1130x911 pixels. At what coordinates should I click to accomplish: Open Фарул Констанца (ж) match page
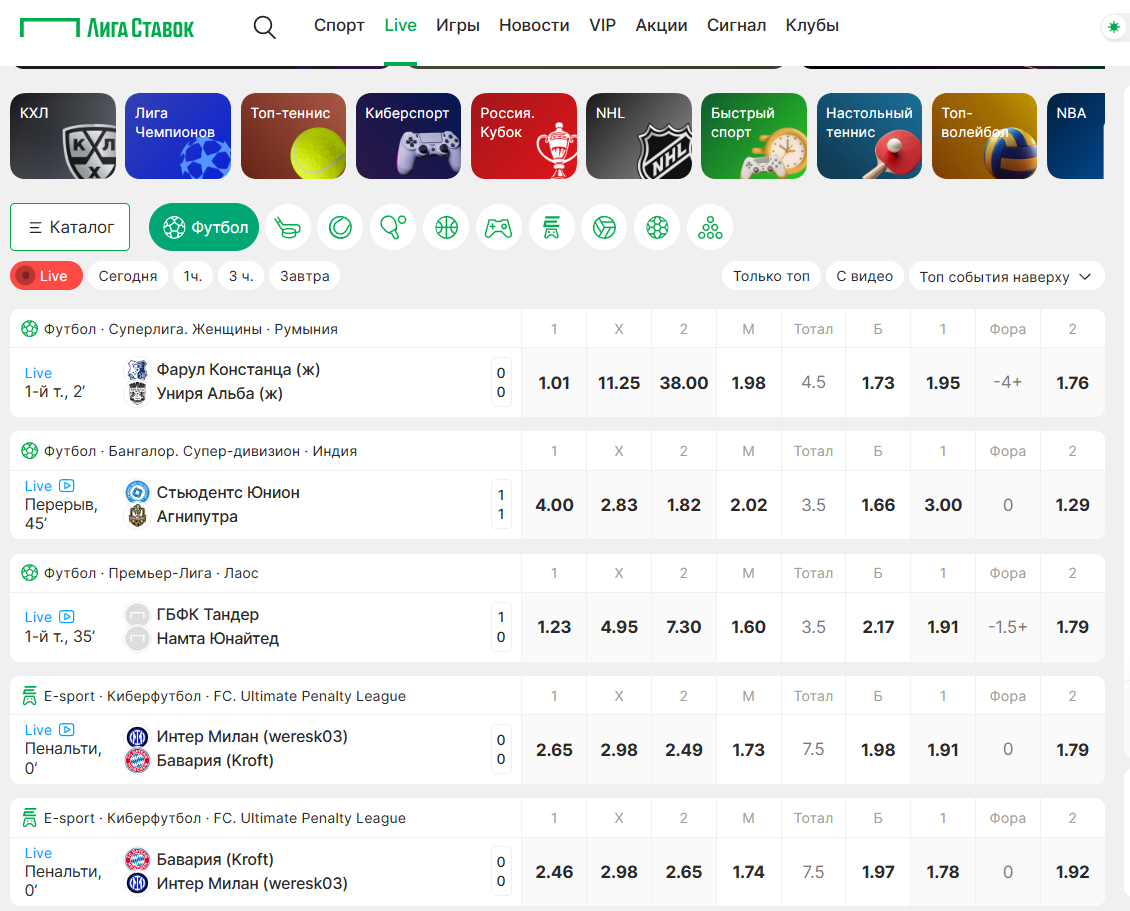coord(238,370)
